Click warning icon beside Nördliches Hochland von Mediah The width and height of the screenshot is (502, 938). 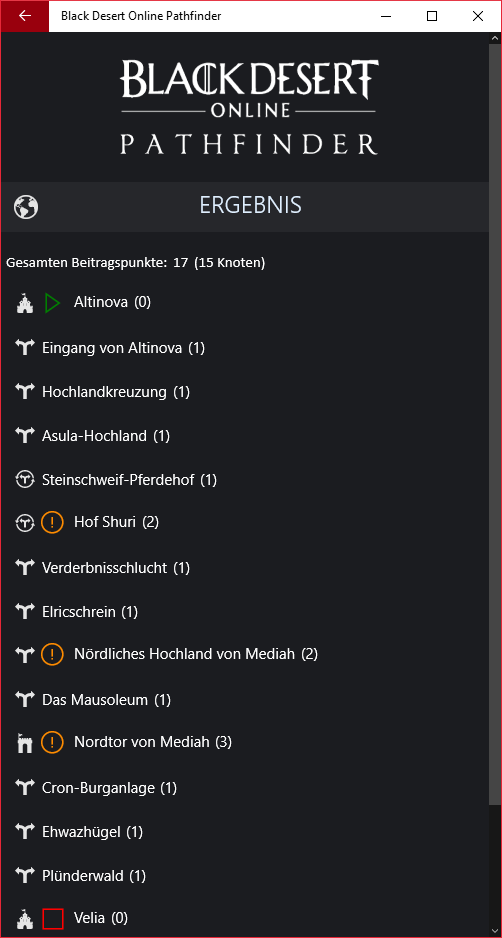coord(53,655)
